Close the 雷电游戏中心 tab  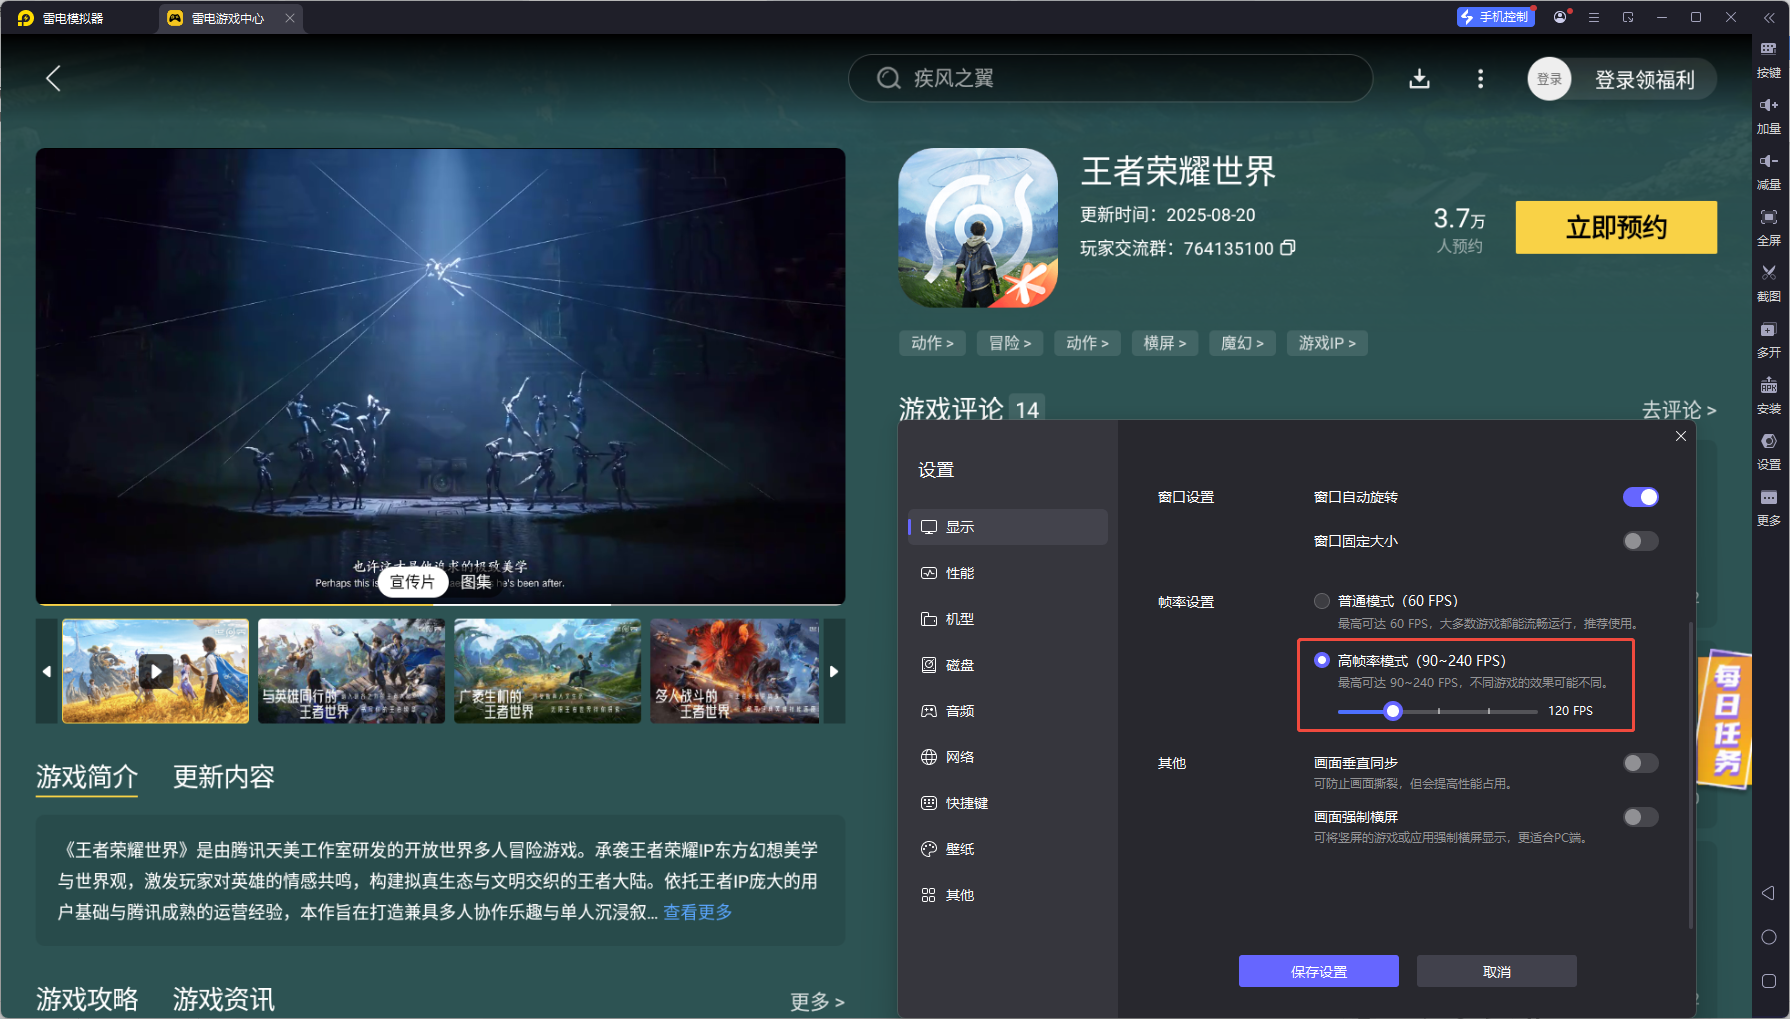pos(290,18)
